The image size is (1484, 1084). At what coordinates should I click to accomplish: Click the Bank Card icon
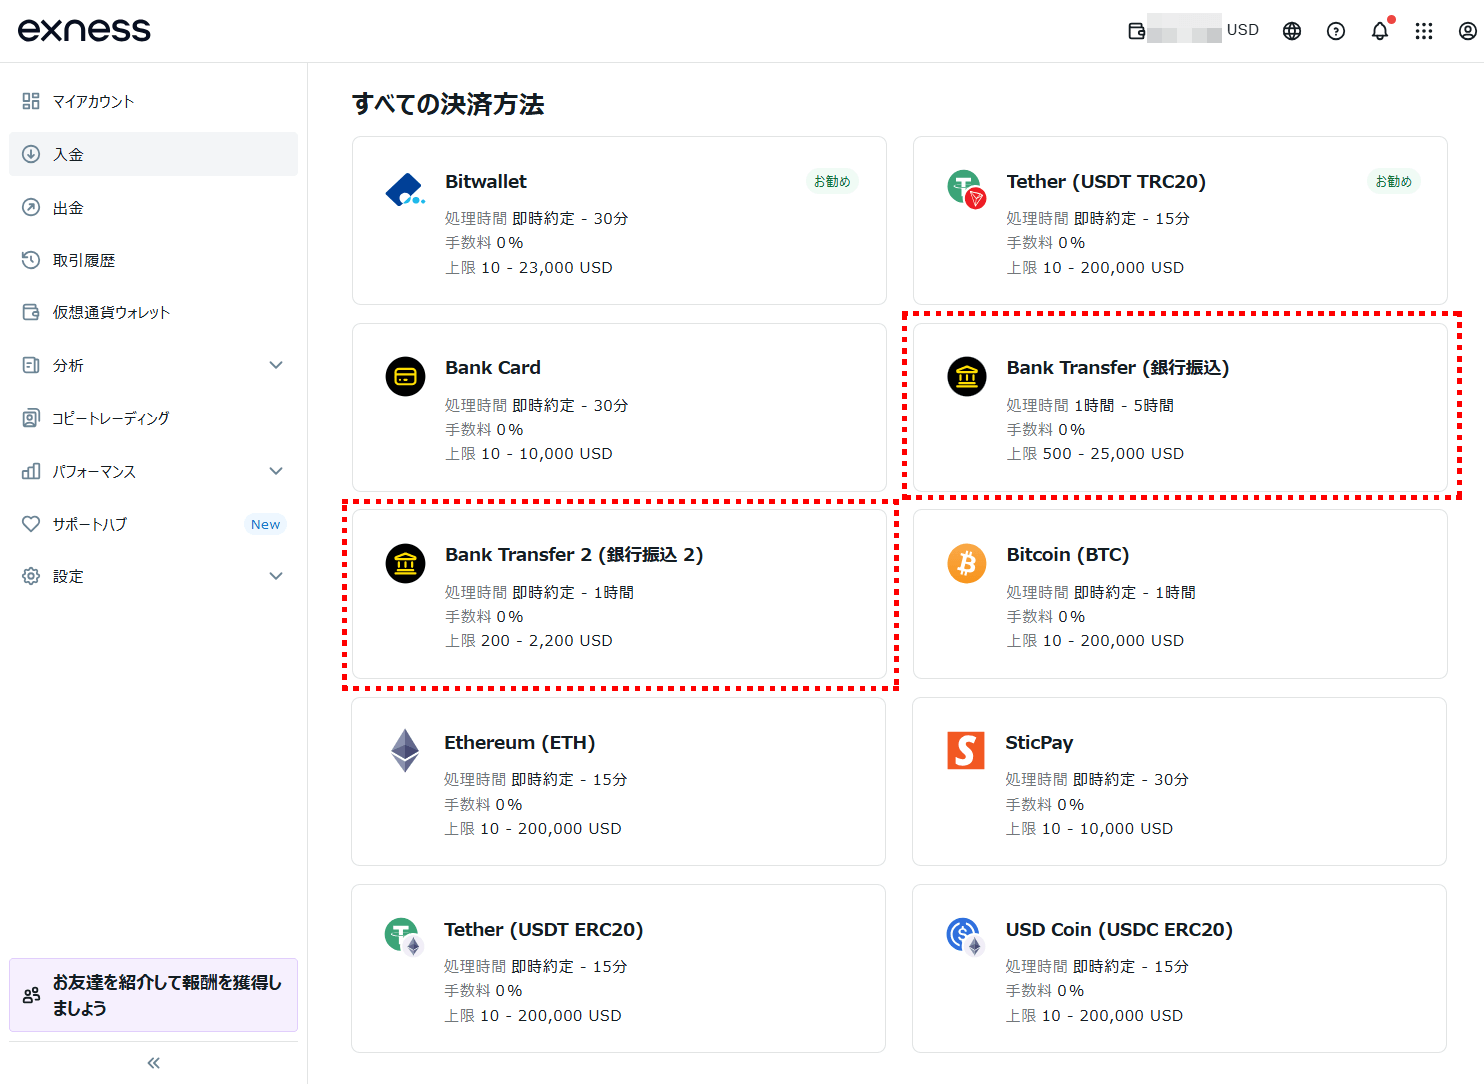pyautogui.click(x=405, y=377)
